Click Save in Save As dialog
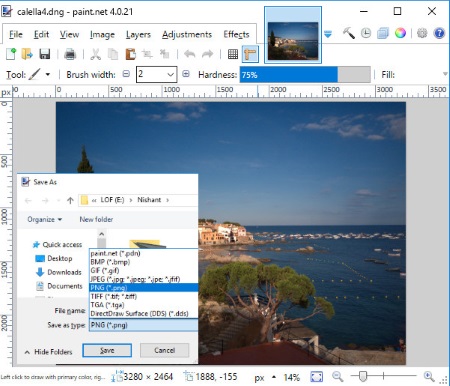The height and width of the screenshot is (386, 450). tap(107, 350)
